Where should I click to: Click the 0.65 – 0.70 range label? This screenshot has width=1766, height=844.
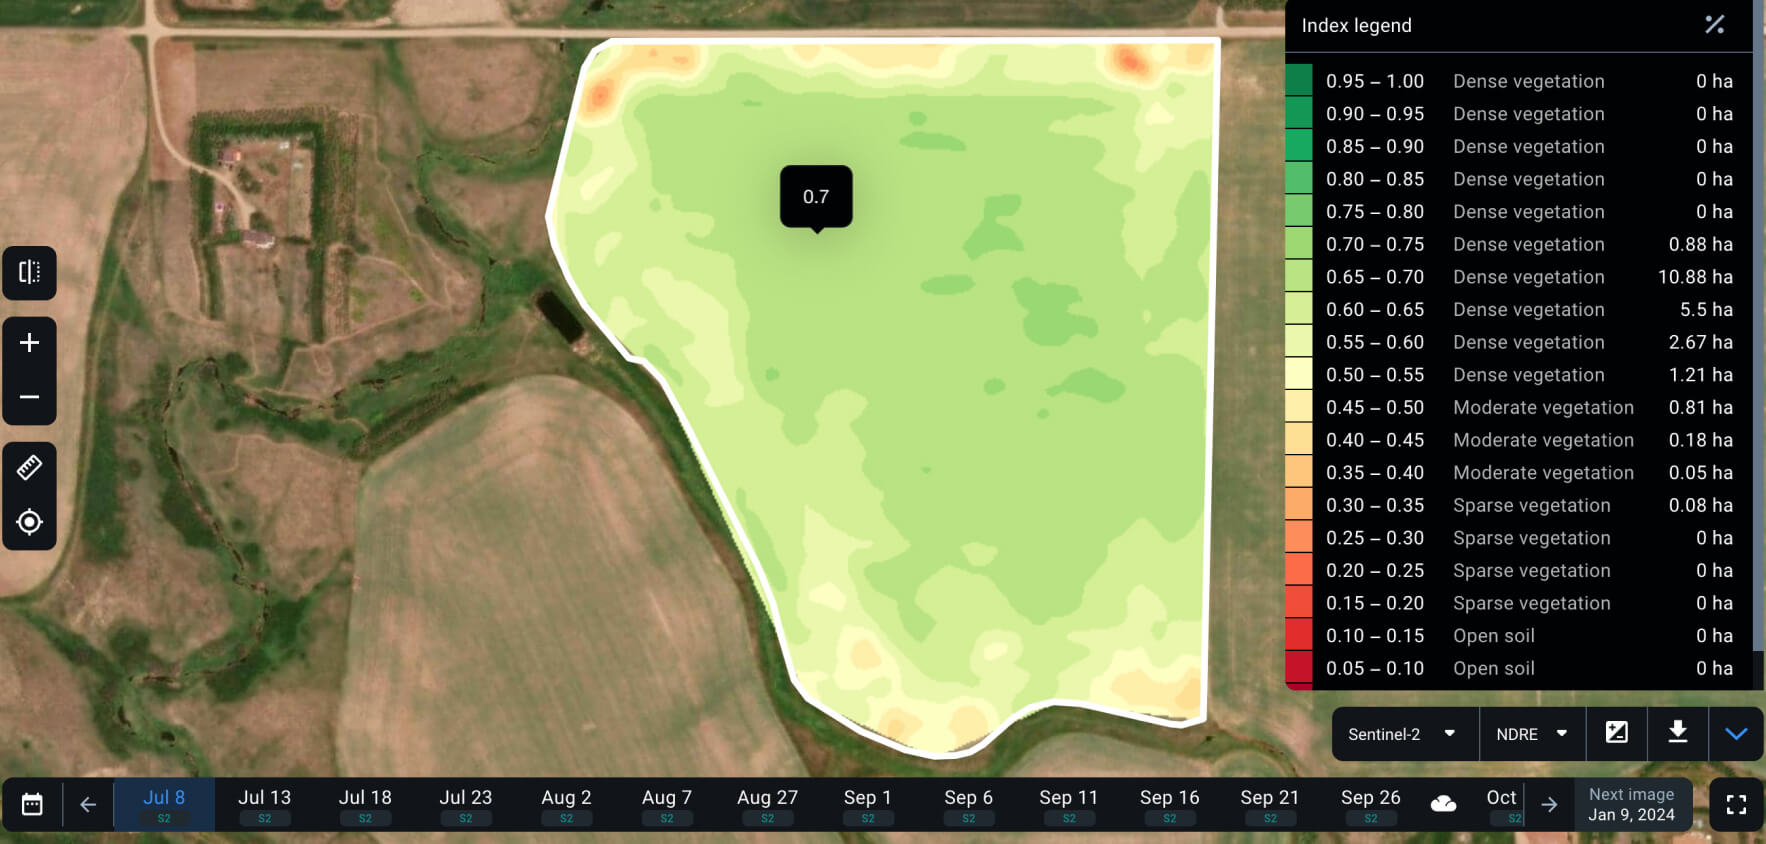coord(1375,277)
